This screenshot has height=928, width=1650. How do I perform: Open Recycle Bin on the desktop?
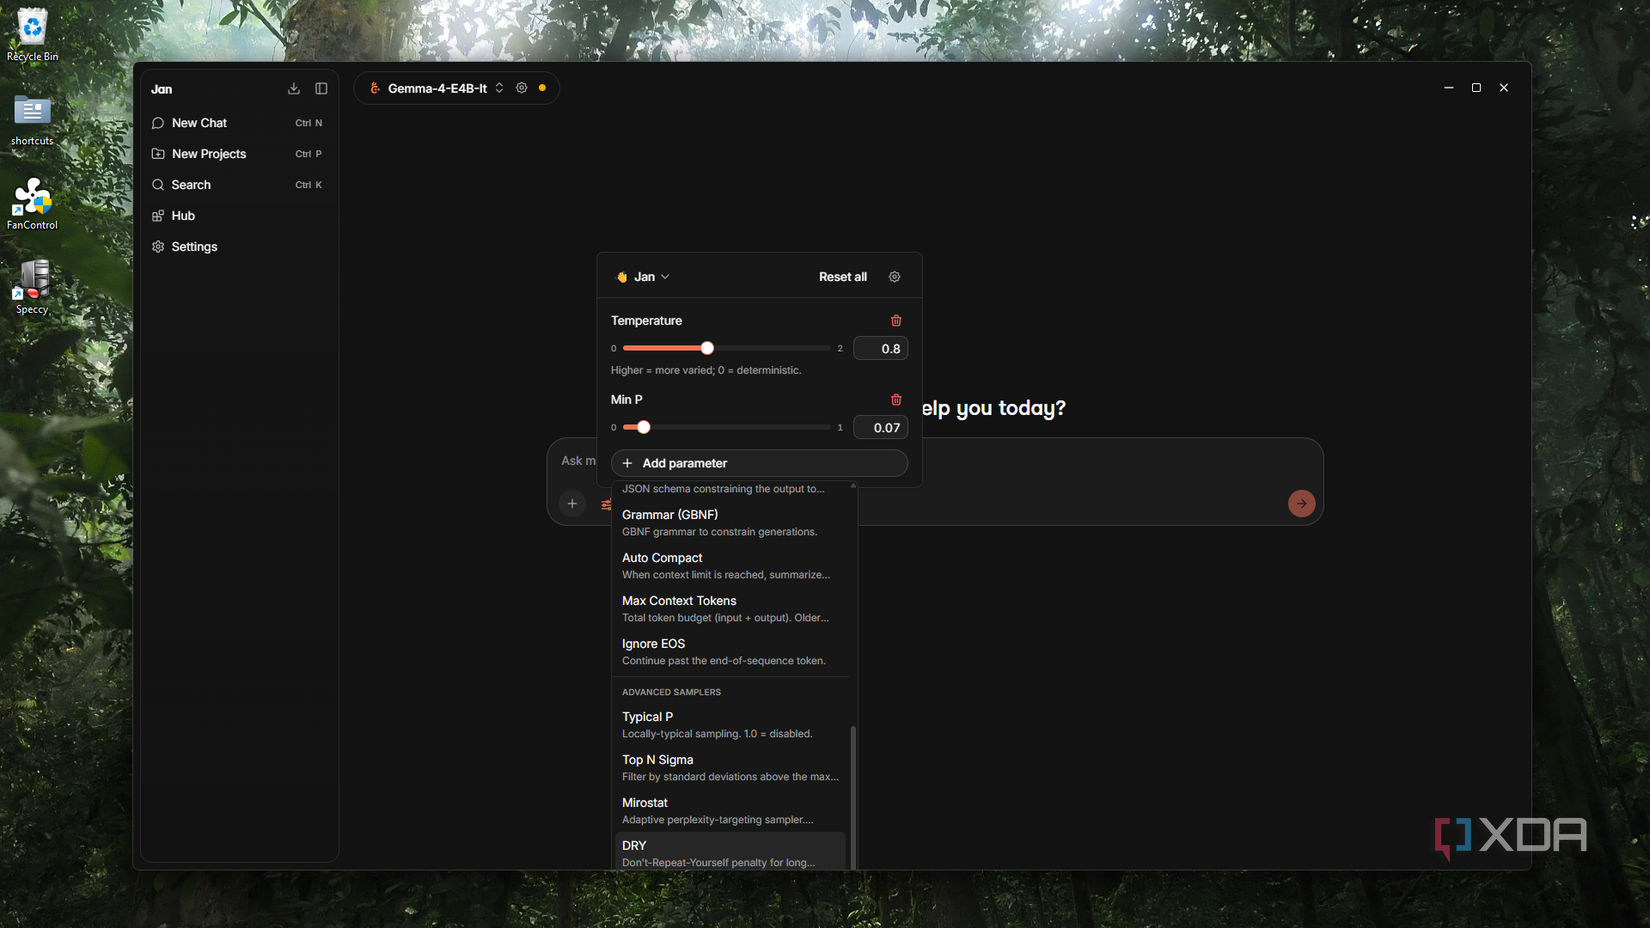32,36
